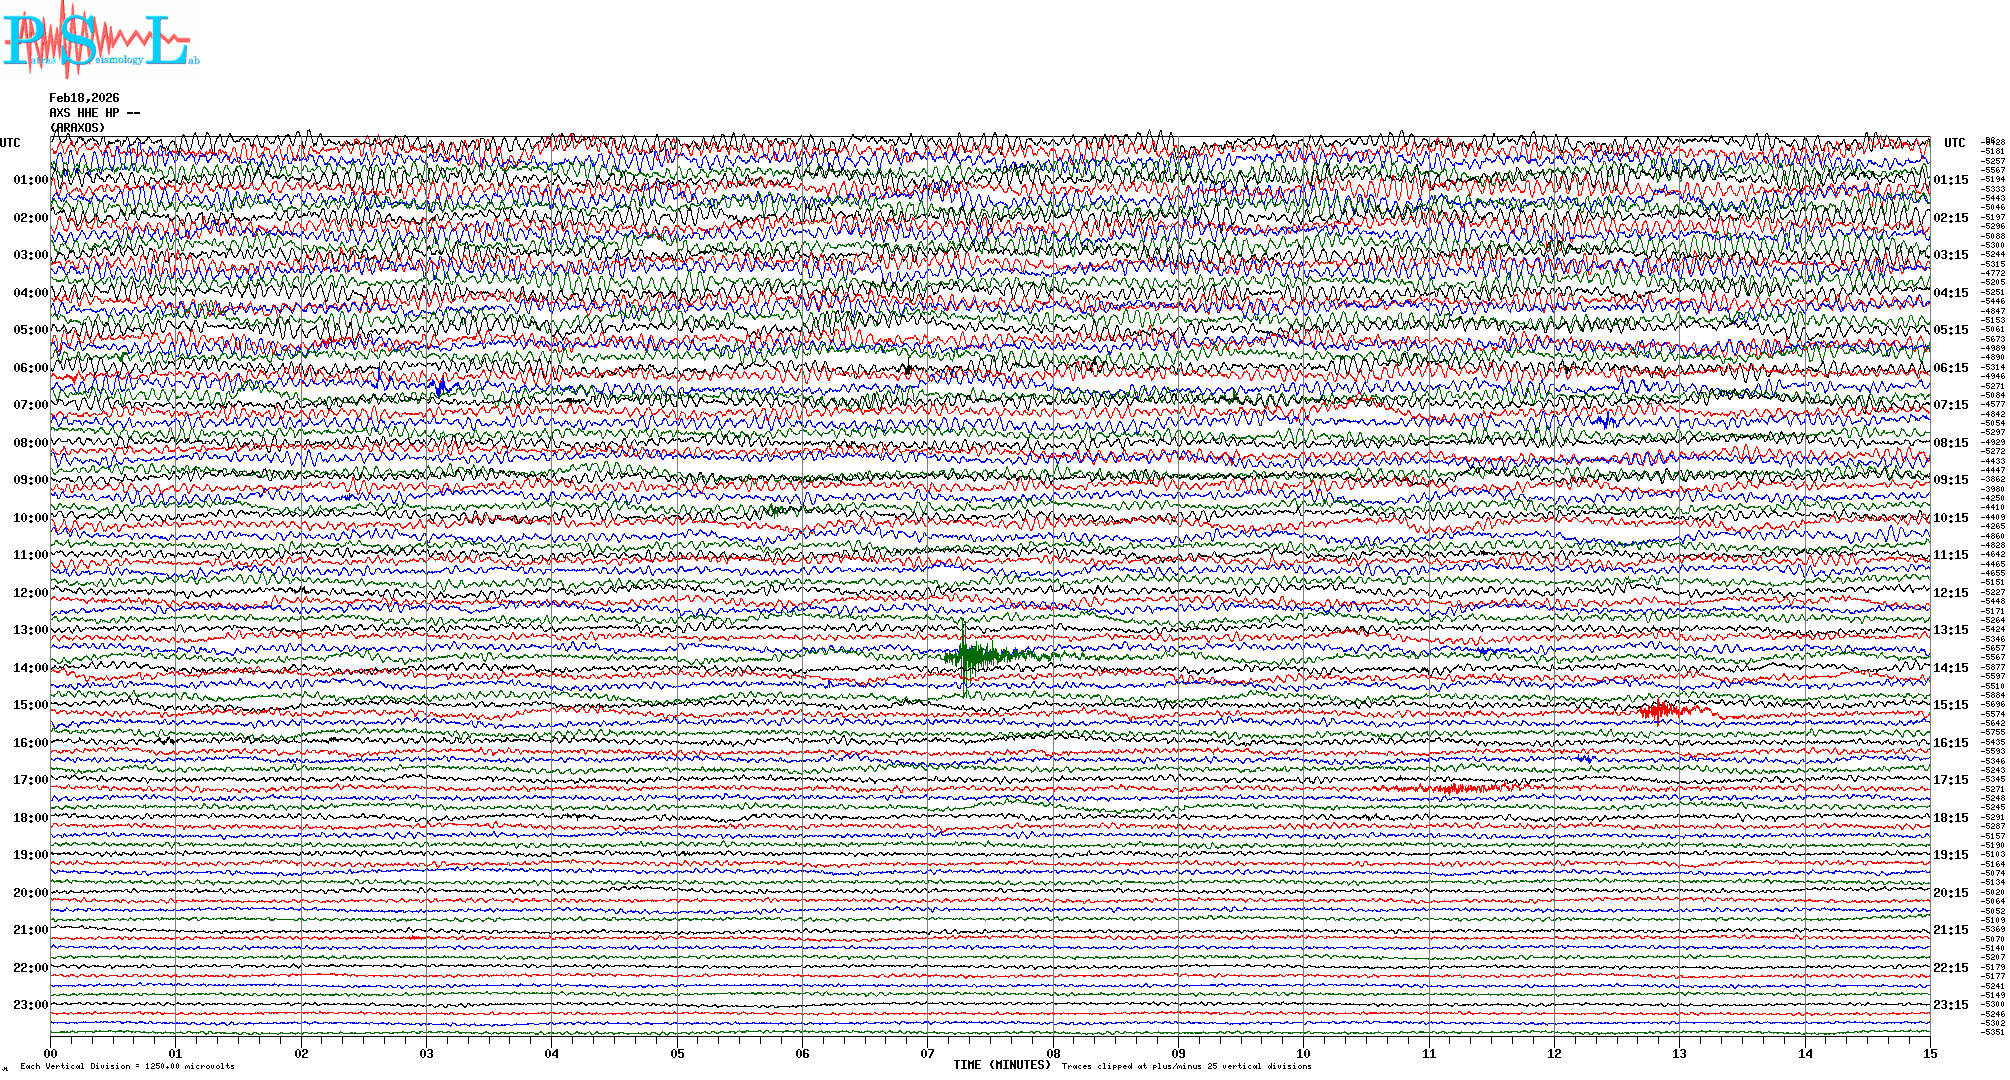Click the PSL Seismology Lab logo

coord(98,40)
